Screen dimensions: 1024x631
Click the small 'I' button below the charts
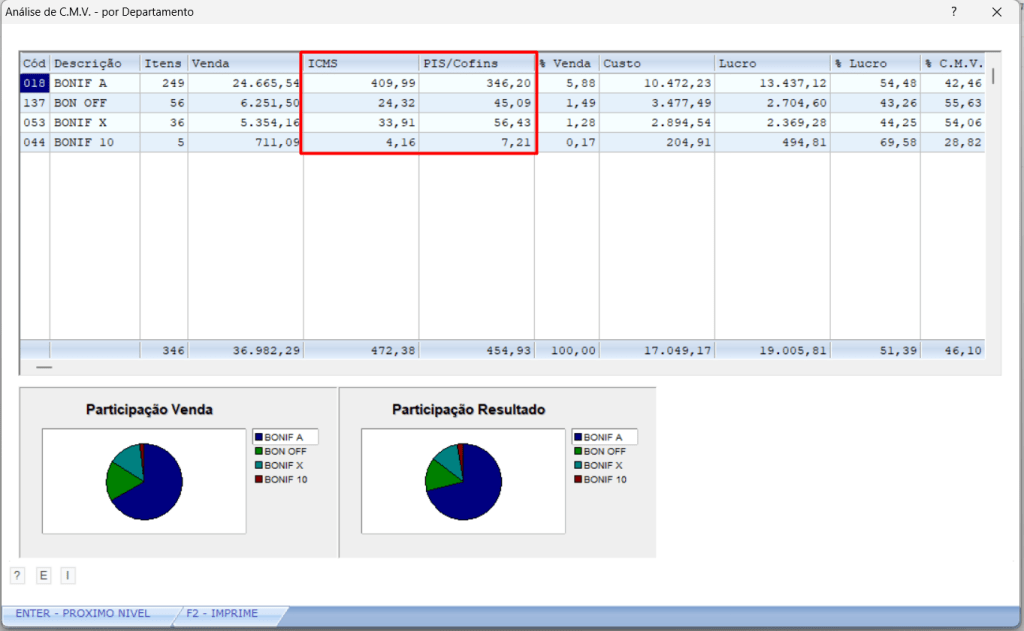[x=67, y=575]
